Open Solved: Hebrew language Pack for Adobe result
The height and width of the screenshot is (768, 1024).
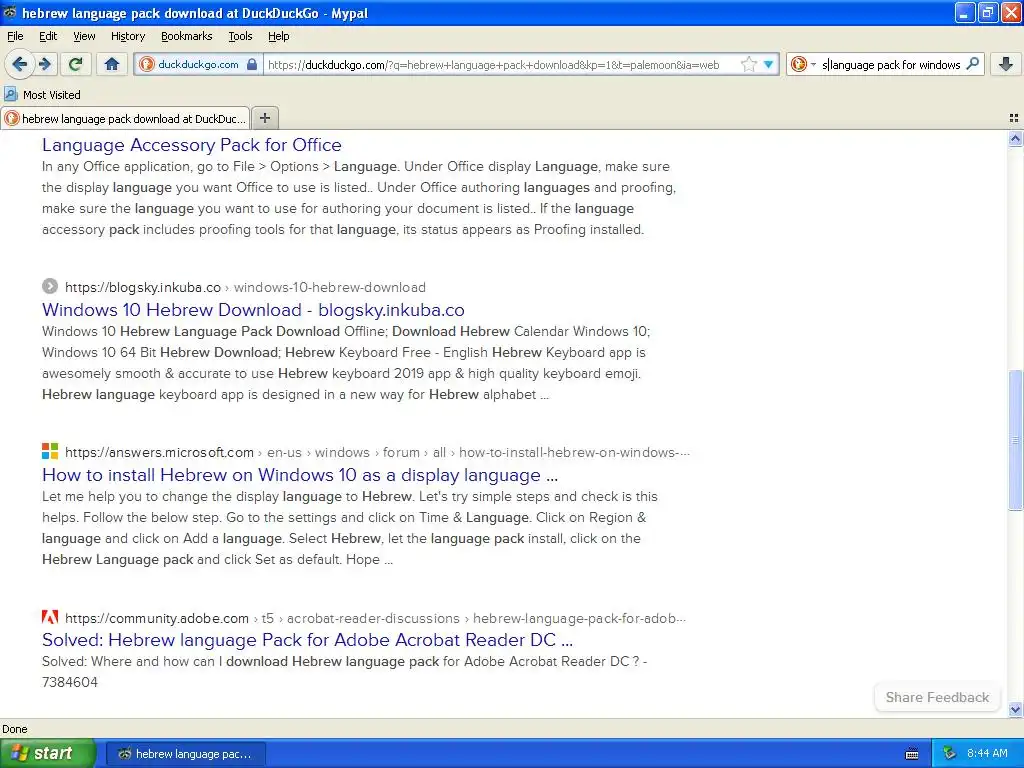307,640
